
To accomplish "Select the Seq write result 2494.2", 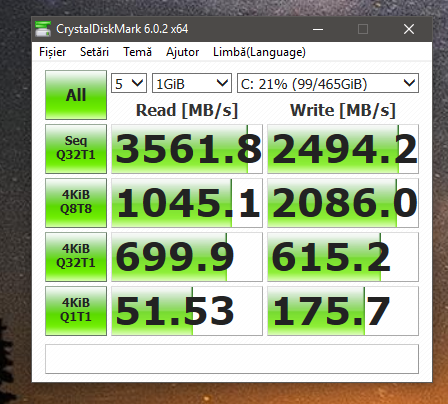I will (343, 149).
